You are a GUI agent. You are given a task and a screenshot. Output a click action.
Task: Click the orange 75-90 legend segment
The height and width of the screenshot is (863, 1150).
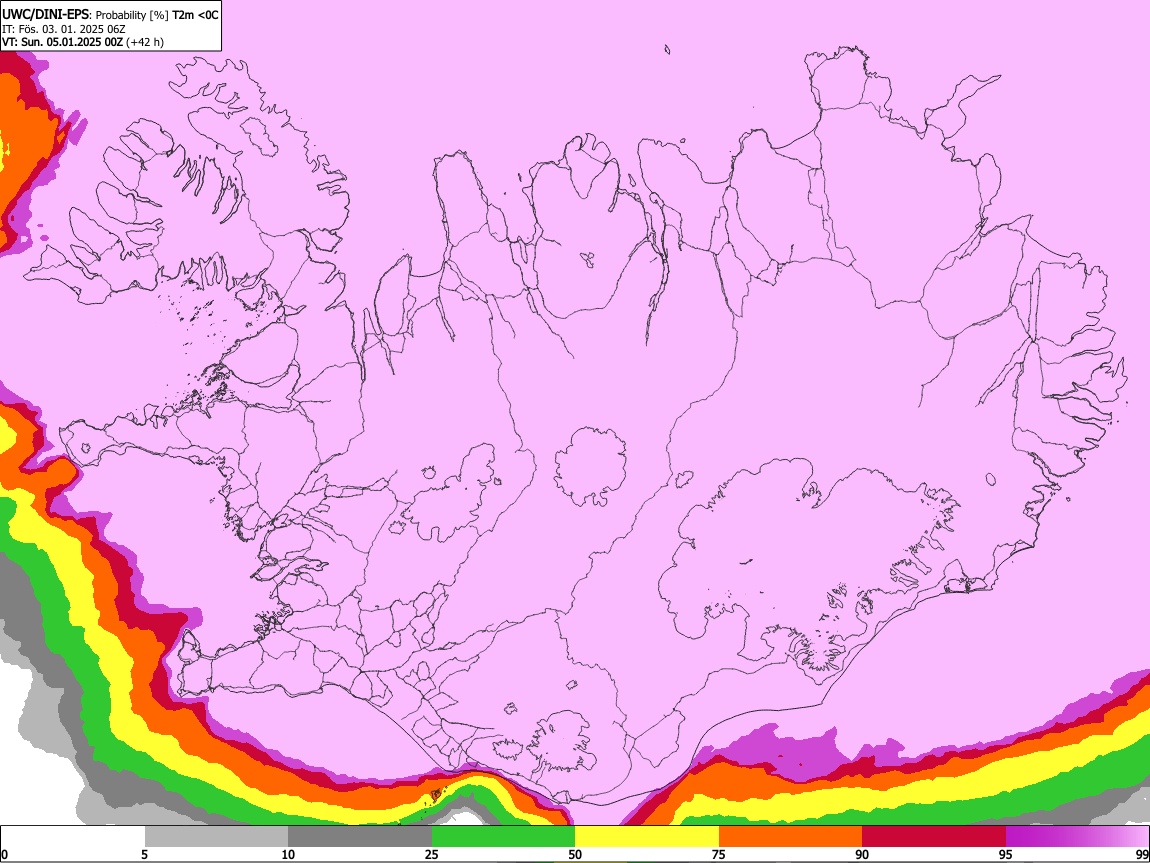pyautogui.click(x=791, y=837)
